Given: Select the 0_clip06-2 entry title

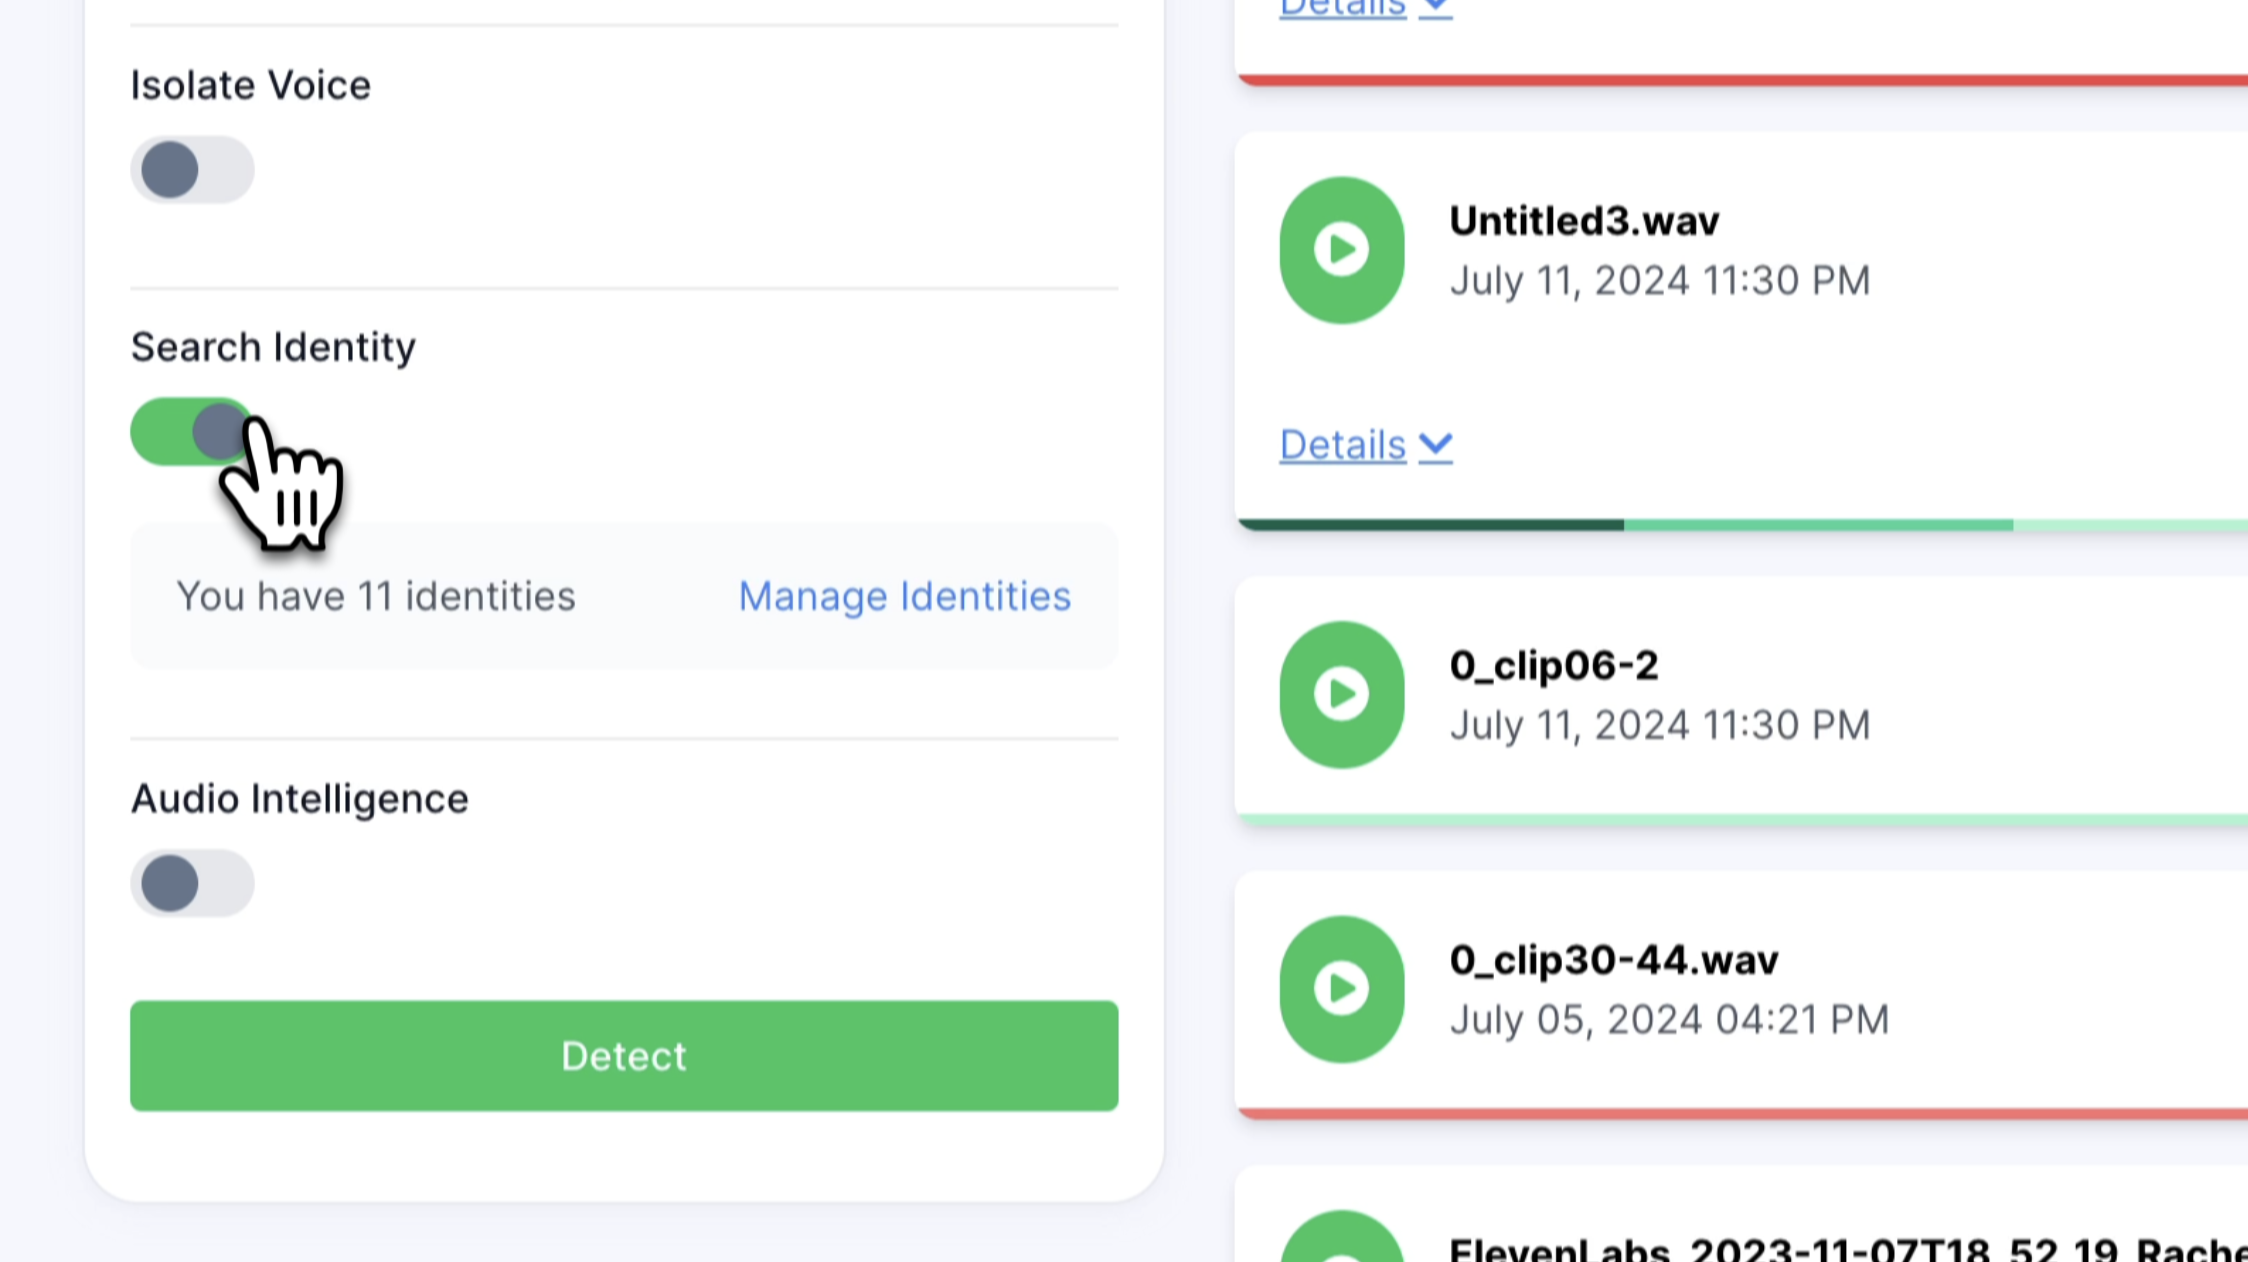Looking at the screenshot, I should (x=1553, y=665).
